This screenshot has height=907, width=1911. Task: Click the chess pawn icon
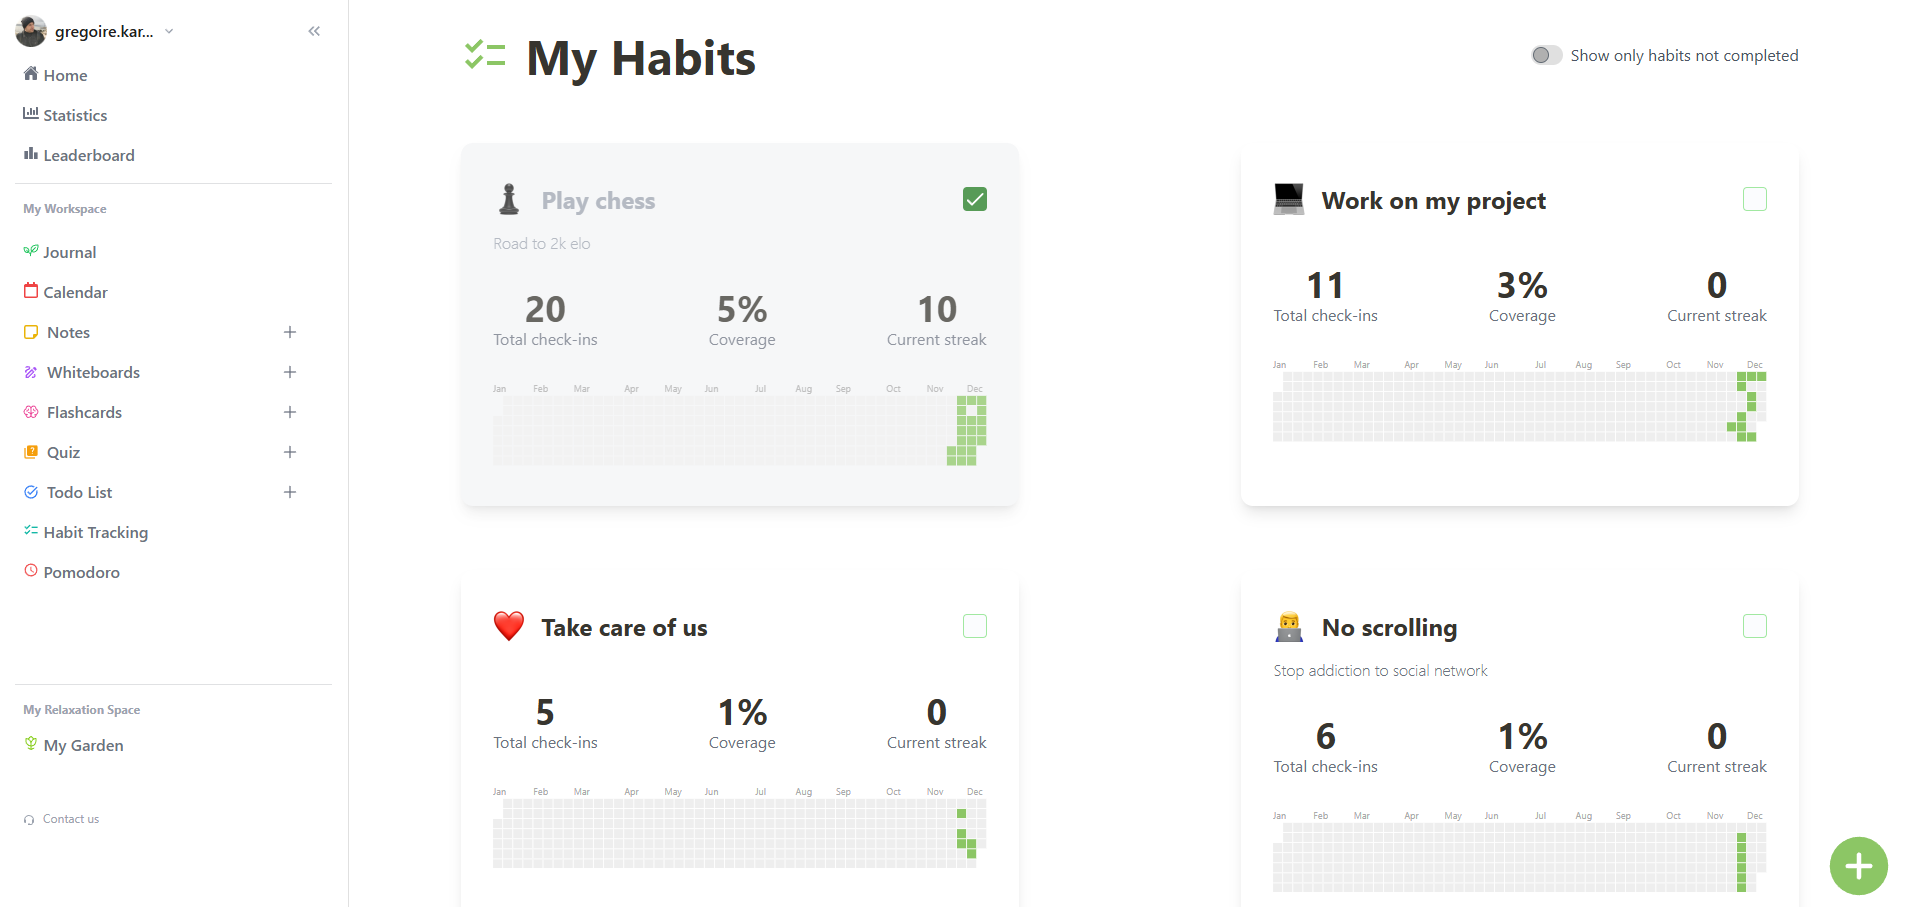click(x=509, y=200)
